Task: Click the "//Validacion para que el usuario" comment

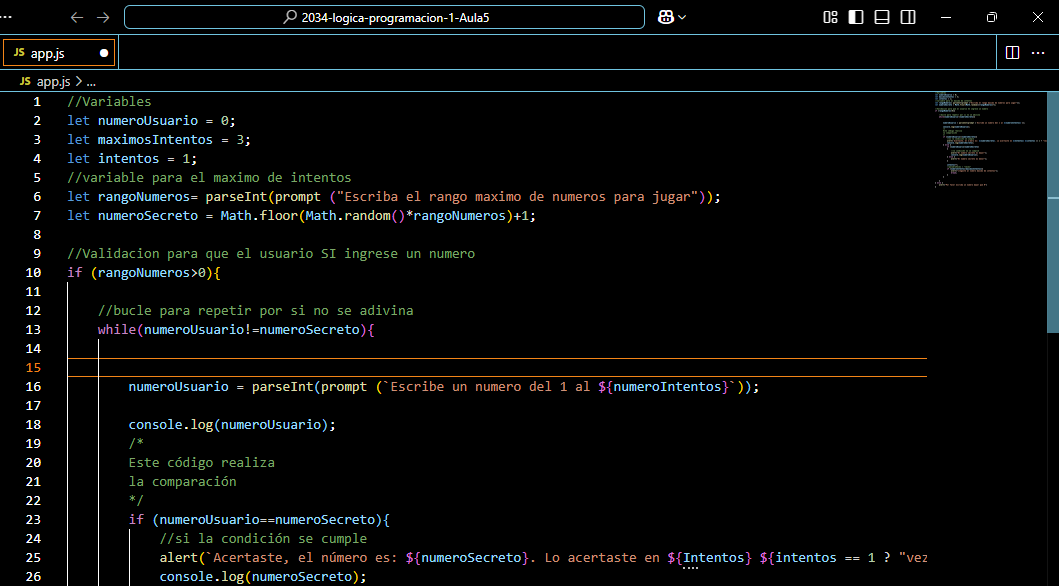Action: tap(272, 254)
